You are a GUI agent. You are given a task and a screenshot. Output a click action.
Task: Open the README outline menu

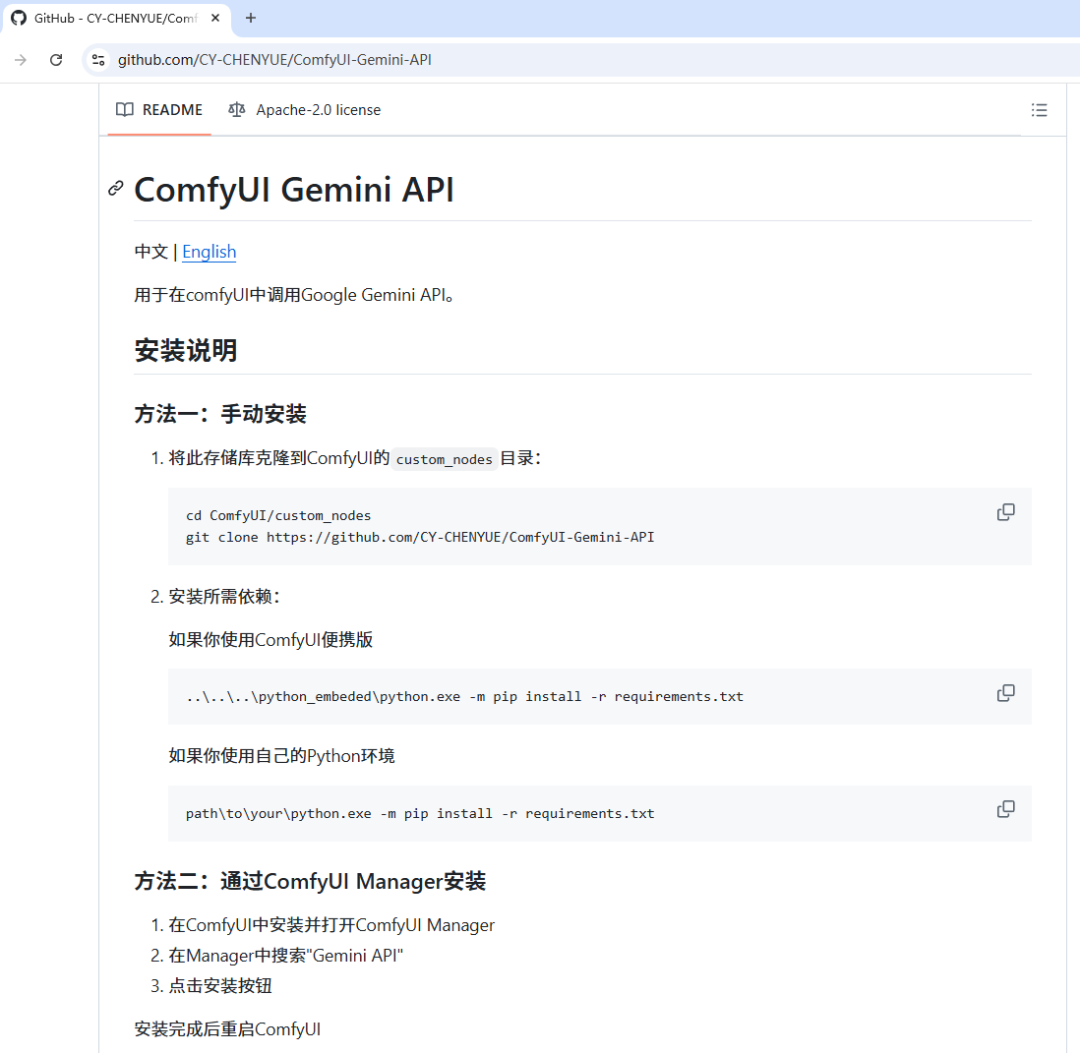click(x=1039, y=110)
